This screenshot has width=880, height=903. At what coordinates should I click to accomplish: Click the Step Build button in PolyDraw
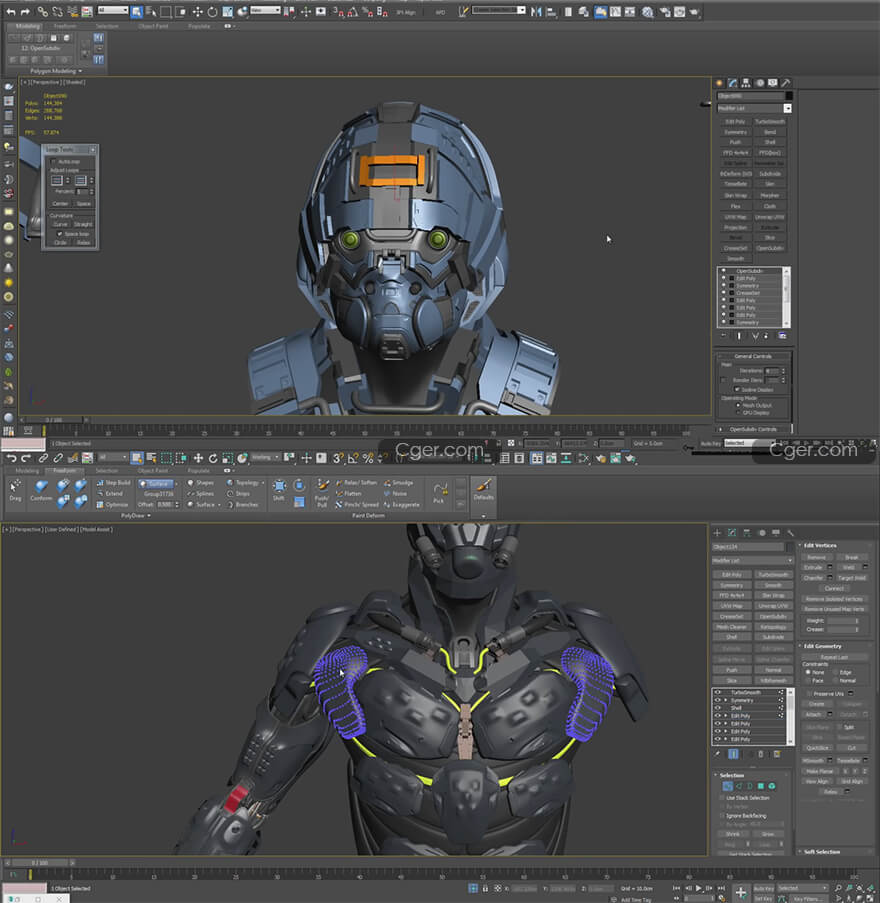click(113, 483)
